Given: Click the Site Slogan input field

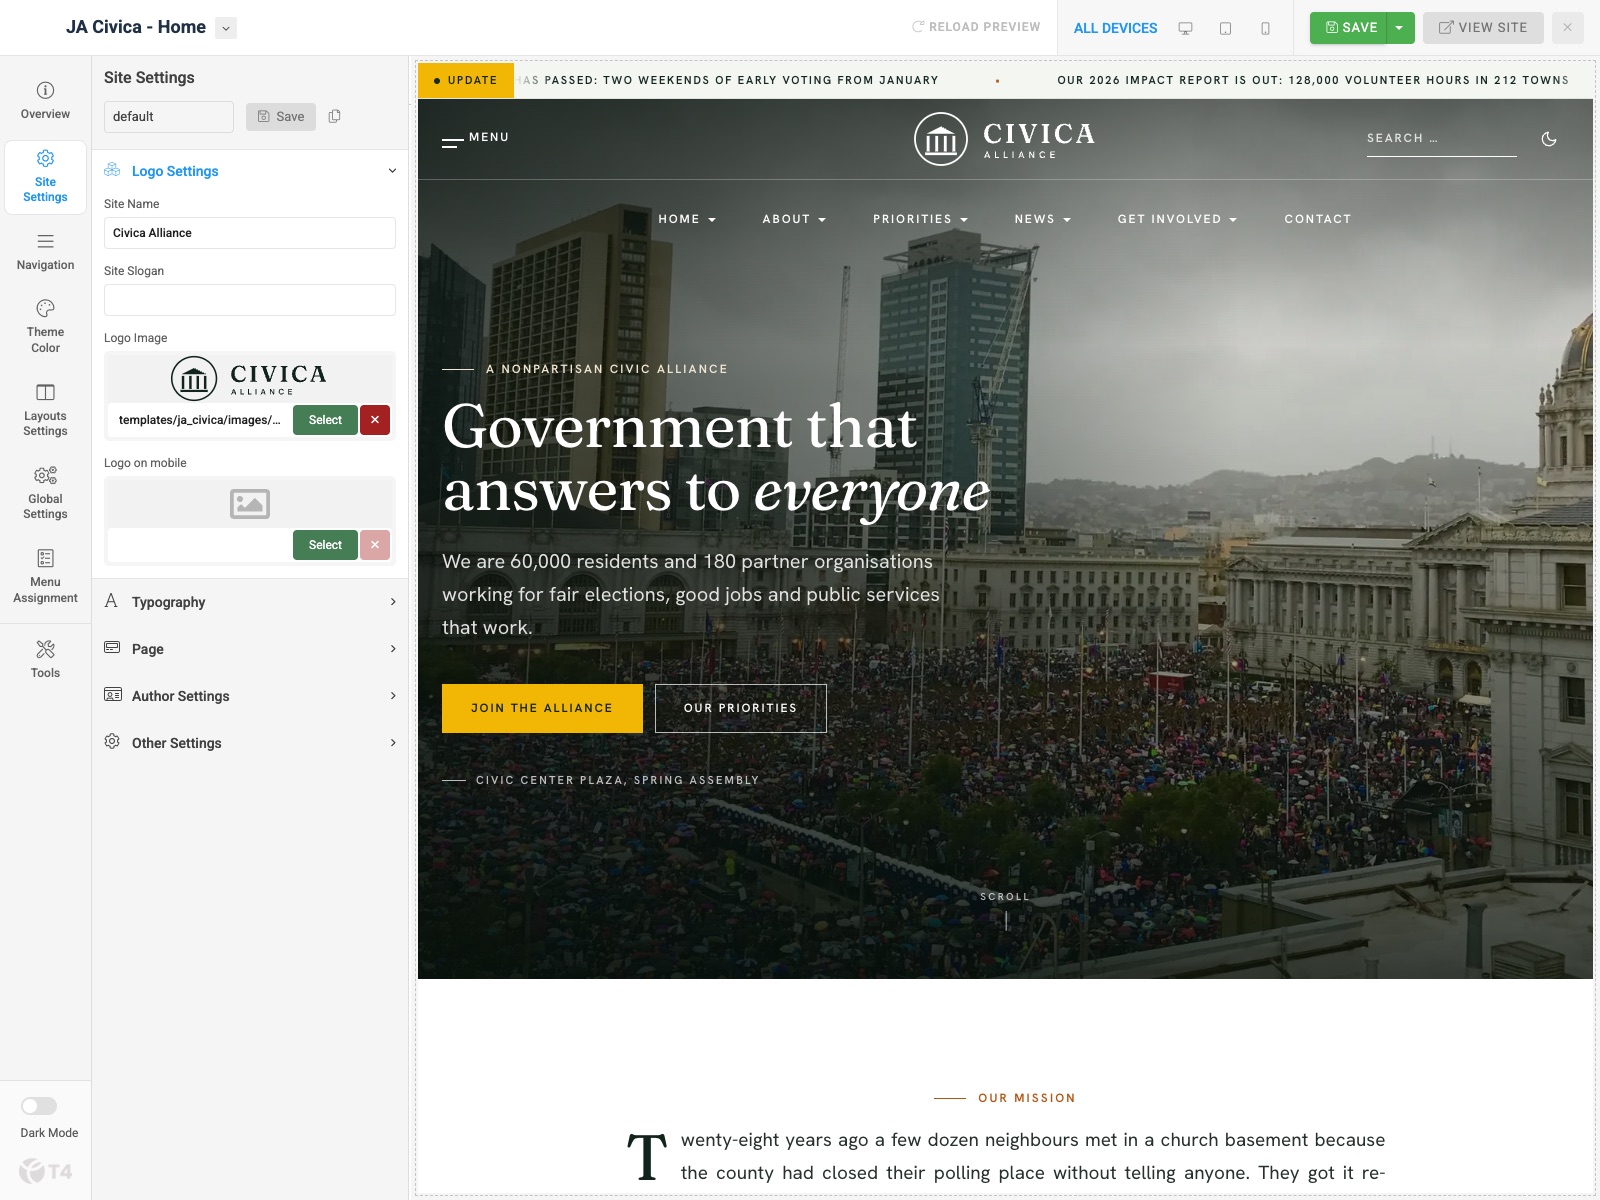Looking at the screenshot, I should pos(250,300).
